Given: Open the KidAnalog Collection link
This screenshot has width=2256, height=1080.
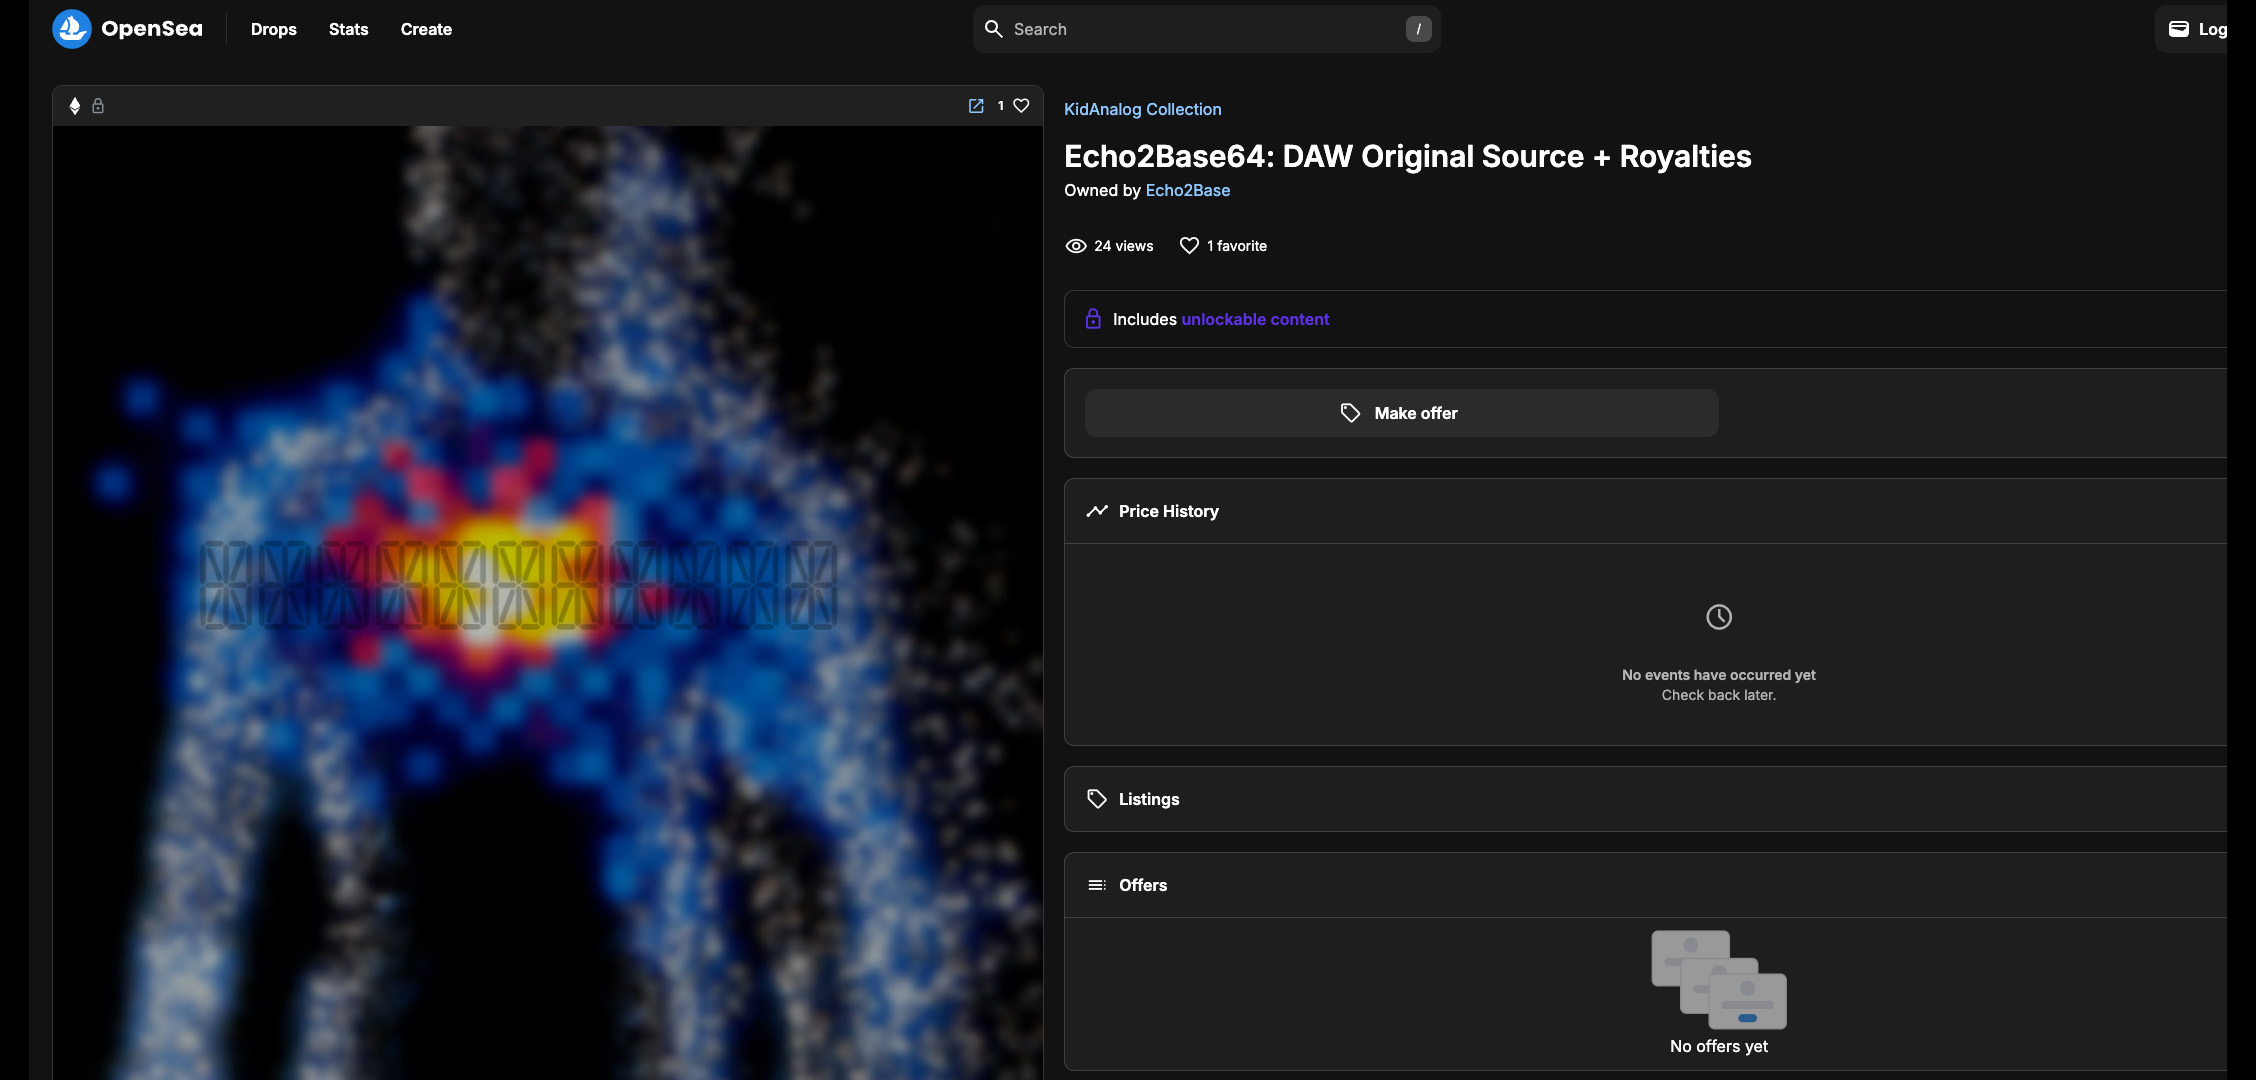Looking at the screenshot, I should (1143, 109).
